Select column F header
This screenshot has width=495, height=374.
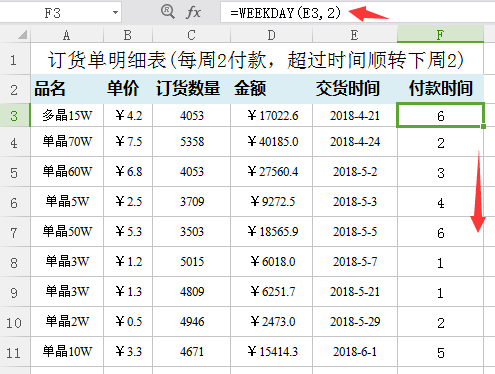440,35
